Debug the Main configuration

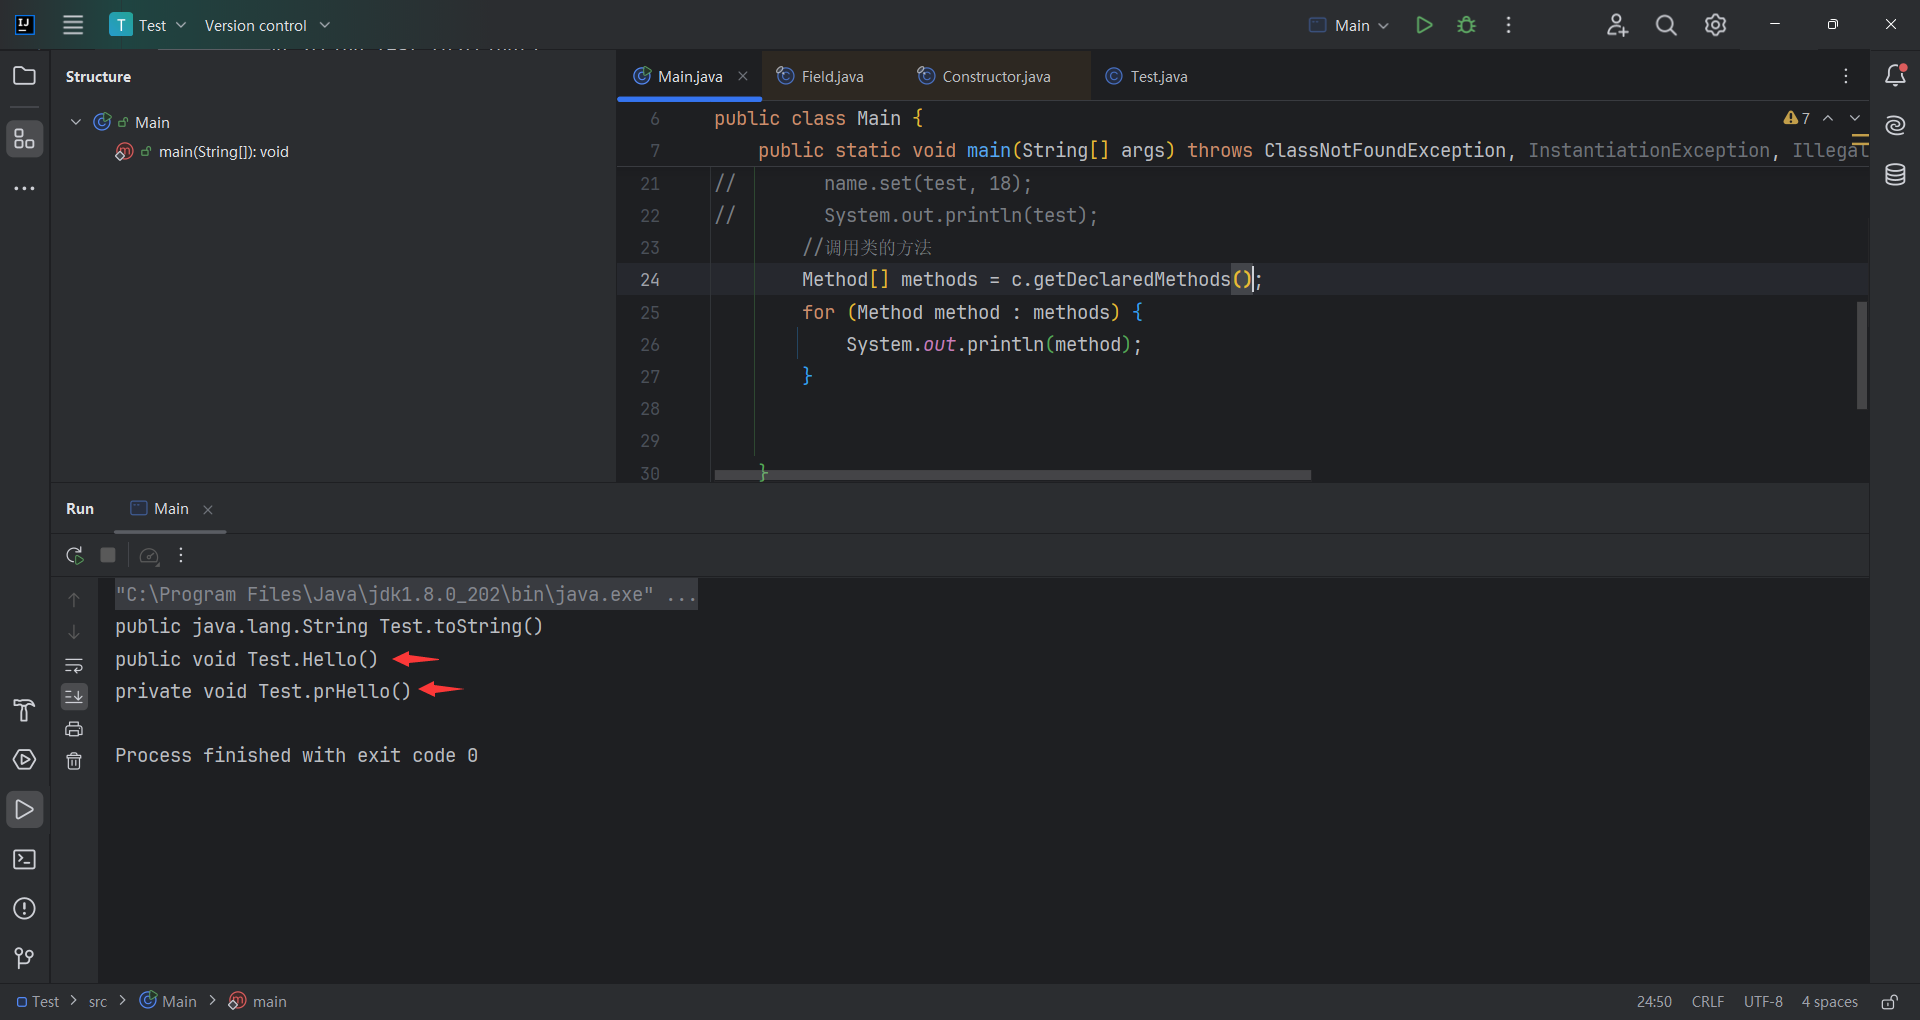pyautogui.click(x=1466, y=25)
